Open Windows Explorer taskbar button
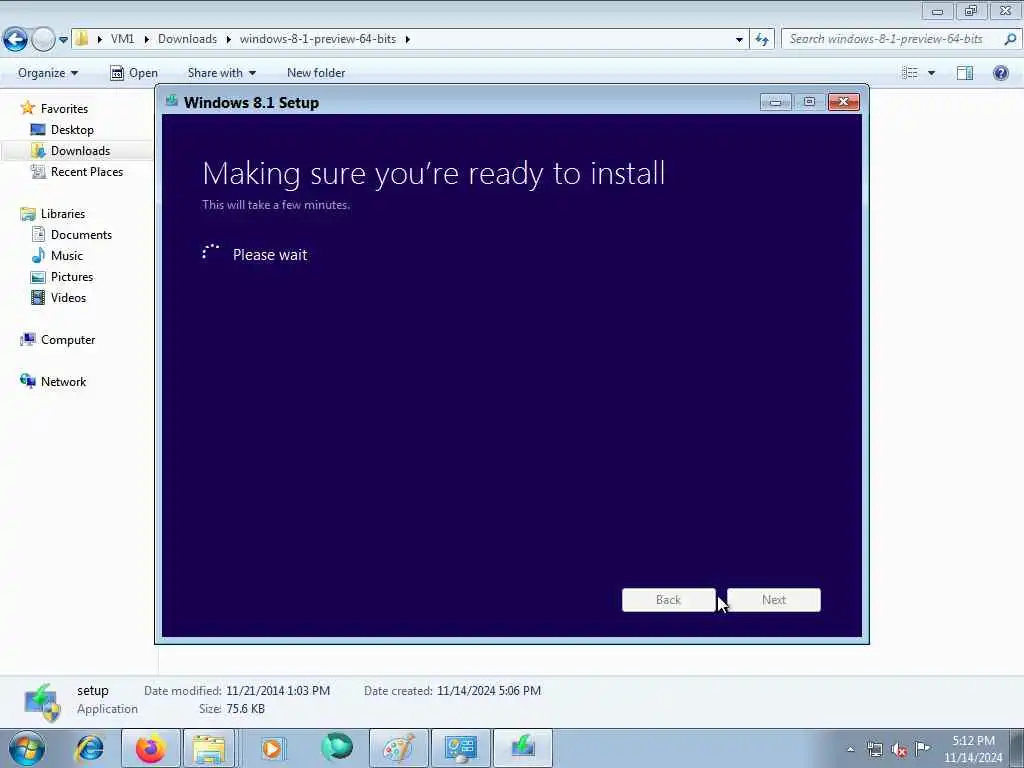 click(209, 748)
